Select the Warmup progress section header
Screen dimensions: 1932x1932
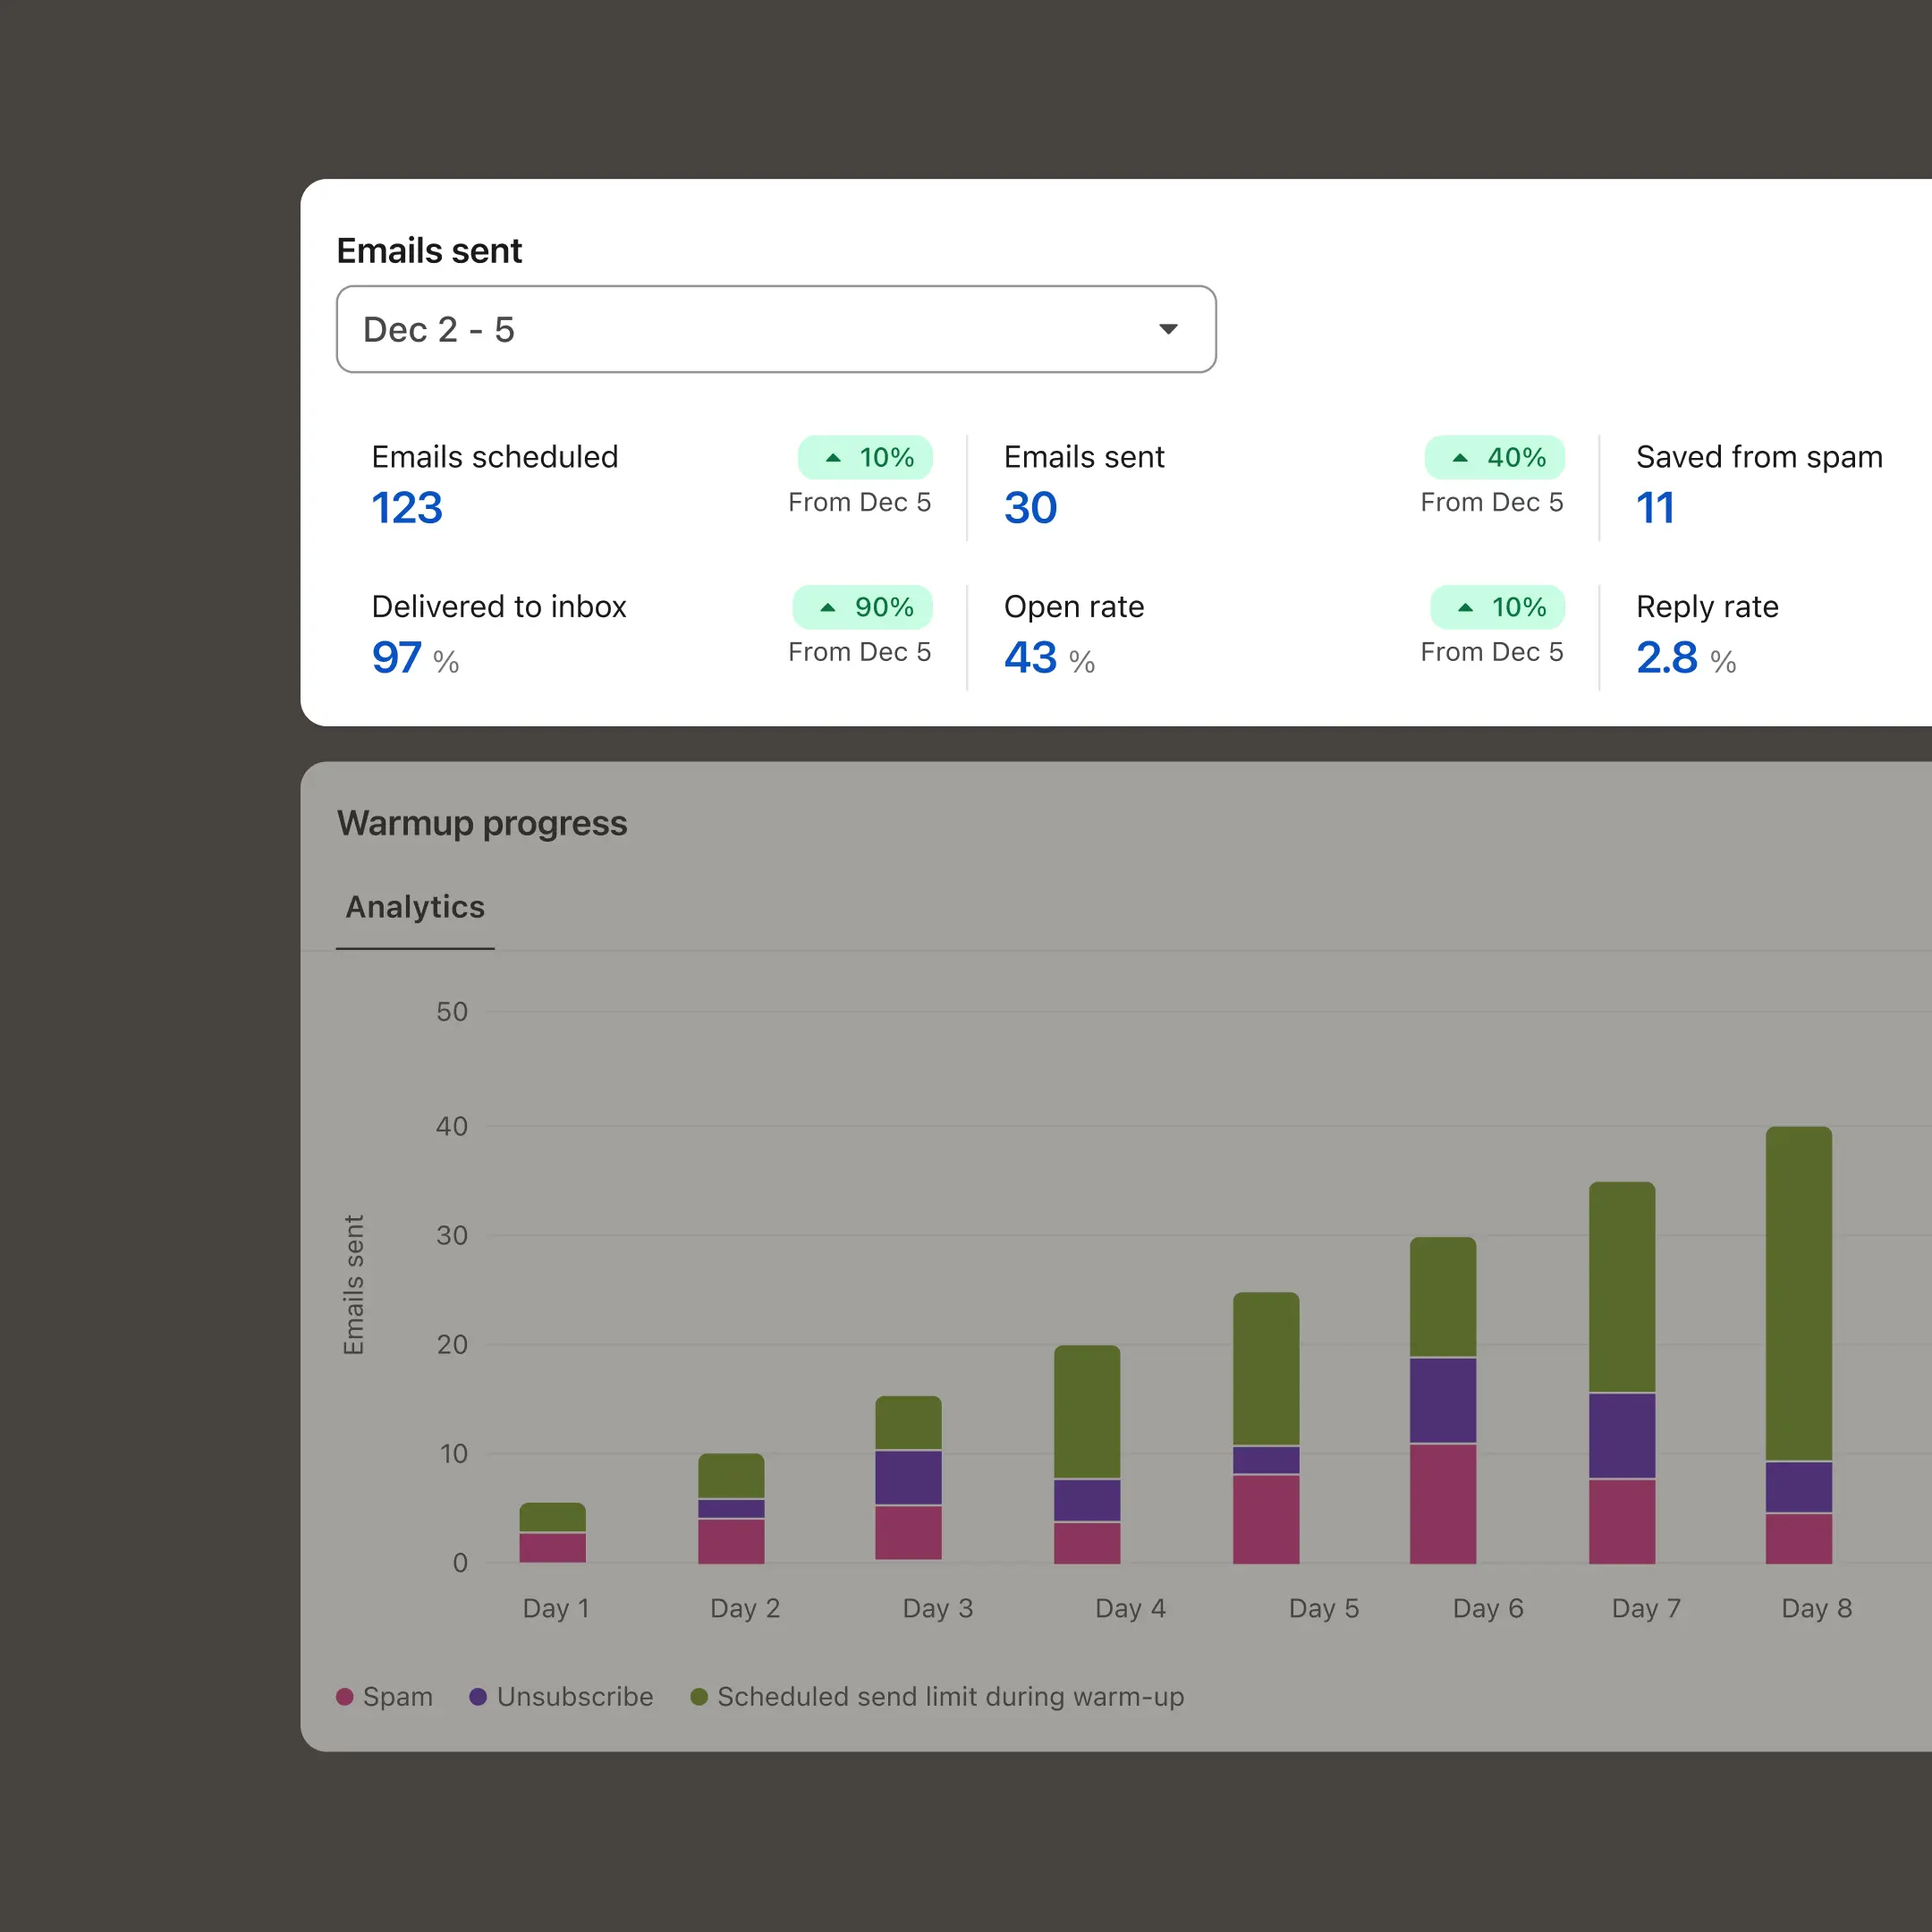pyautogui.click(x=483, y=823)
